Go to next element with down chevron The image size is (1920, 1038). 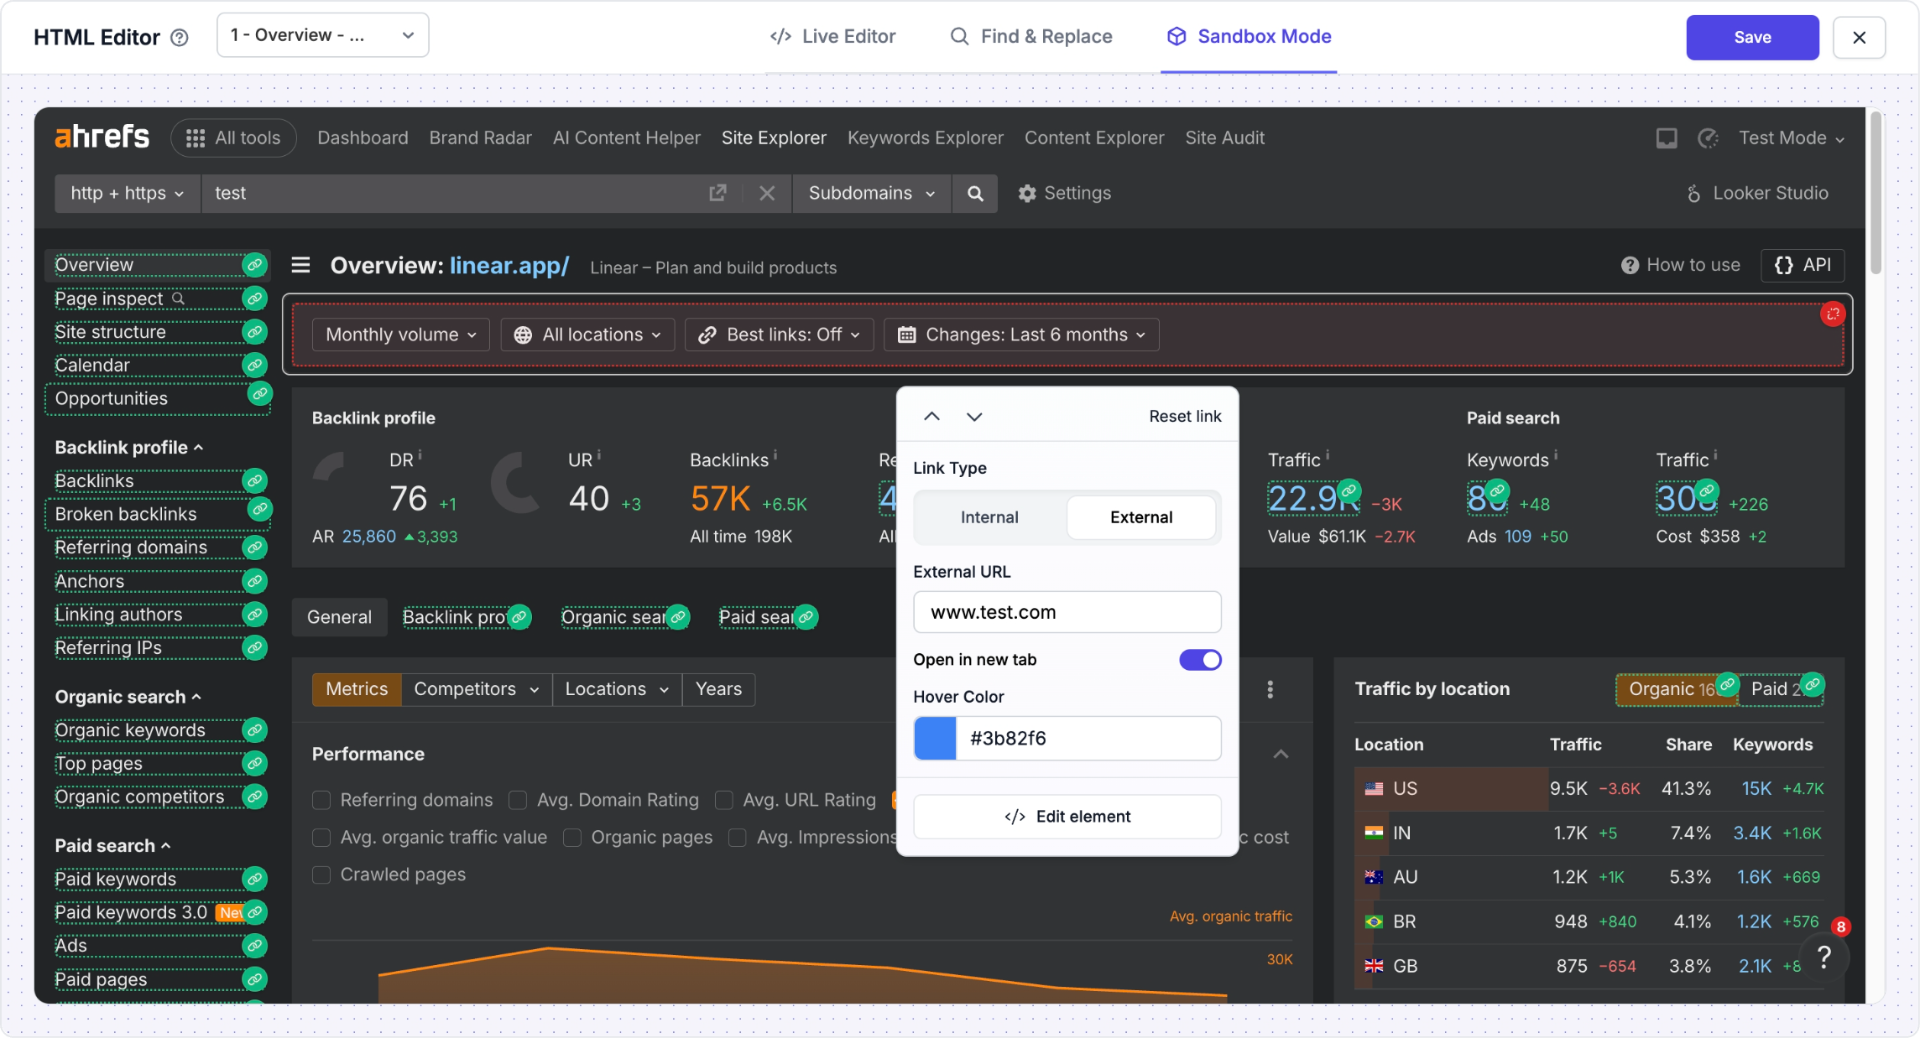point(974,416)
